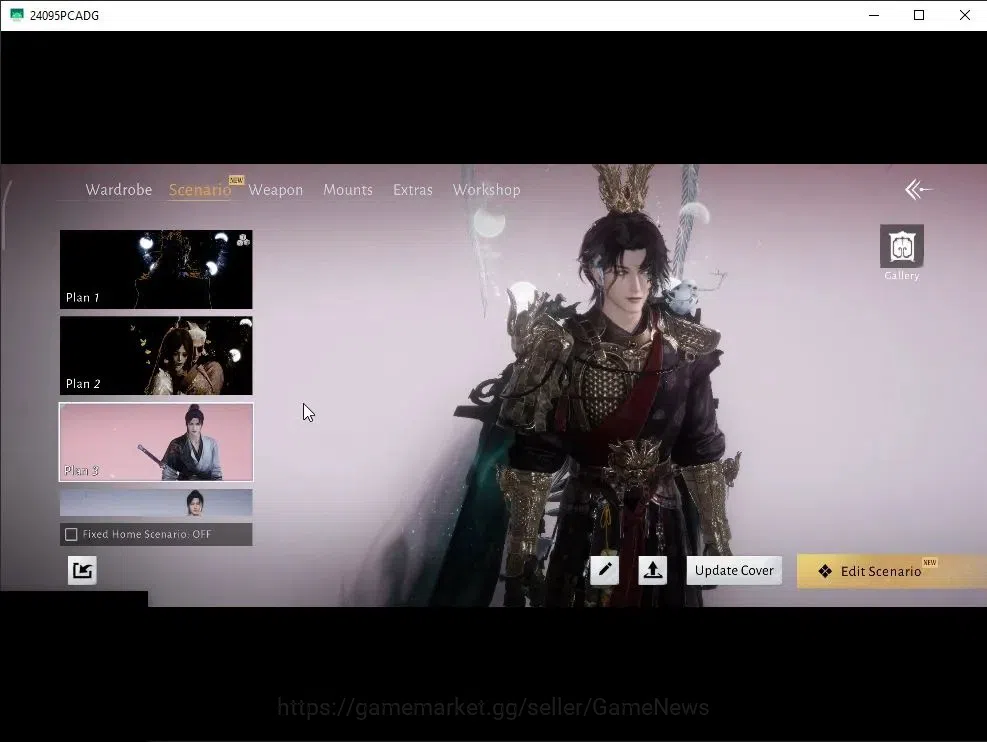
Task: Open the Workshop tab
Action: pos(487,189)
